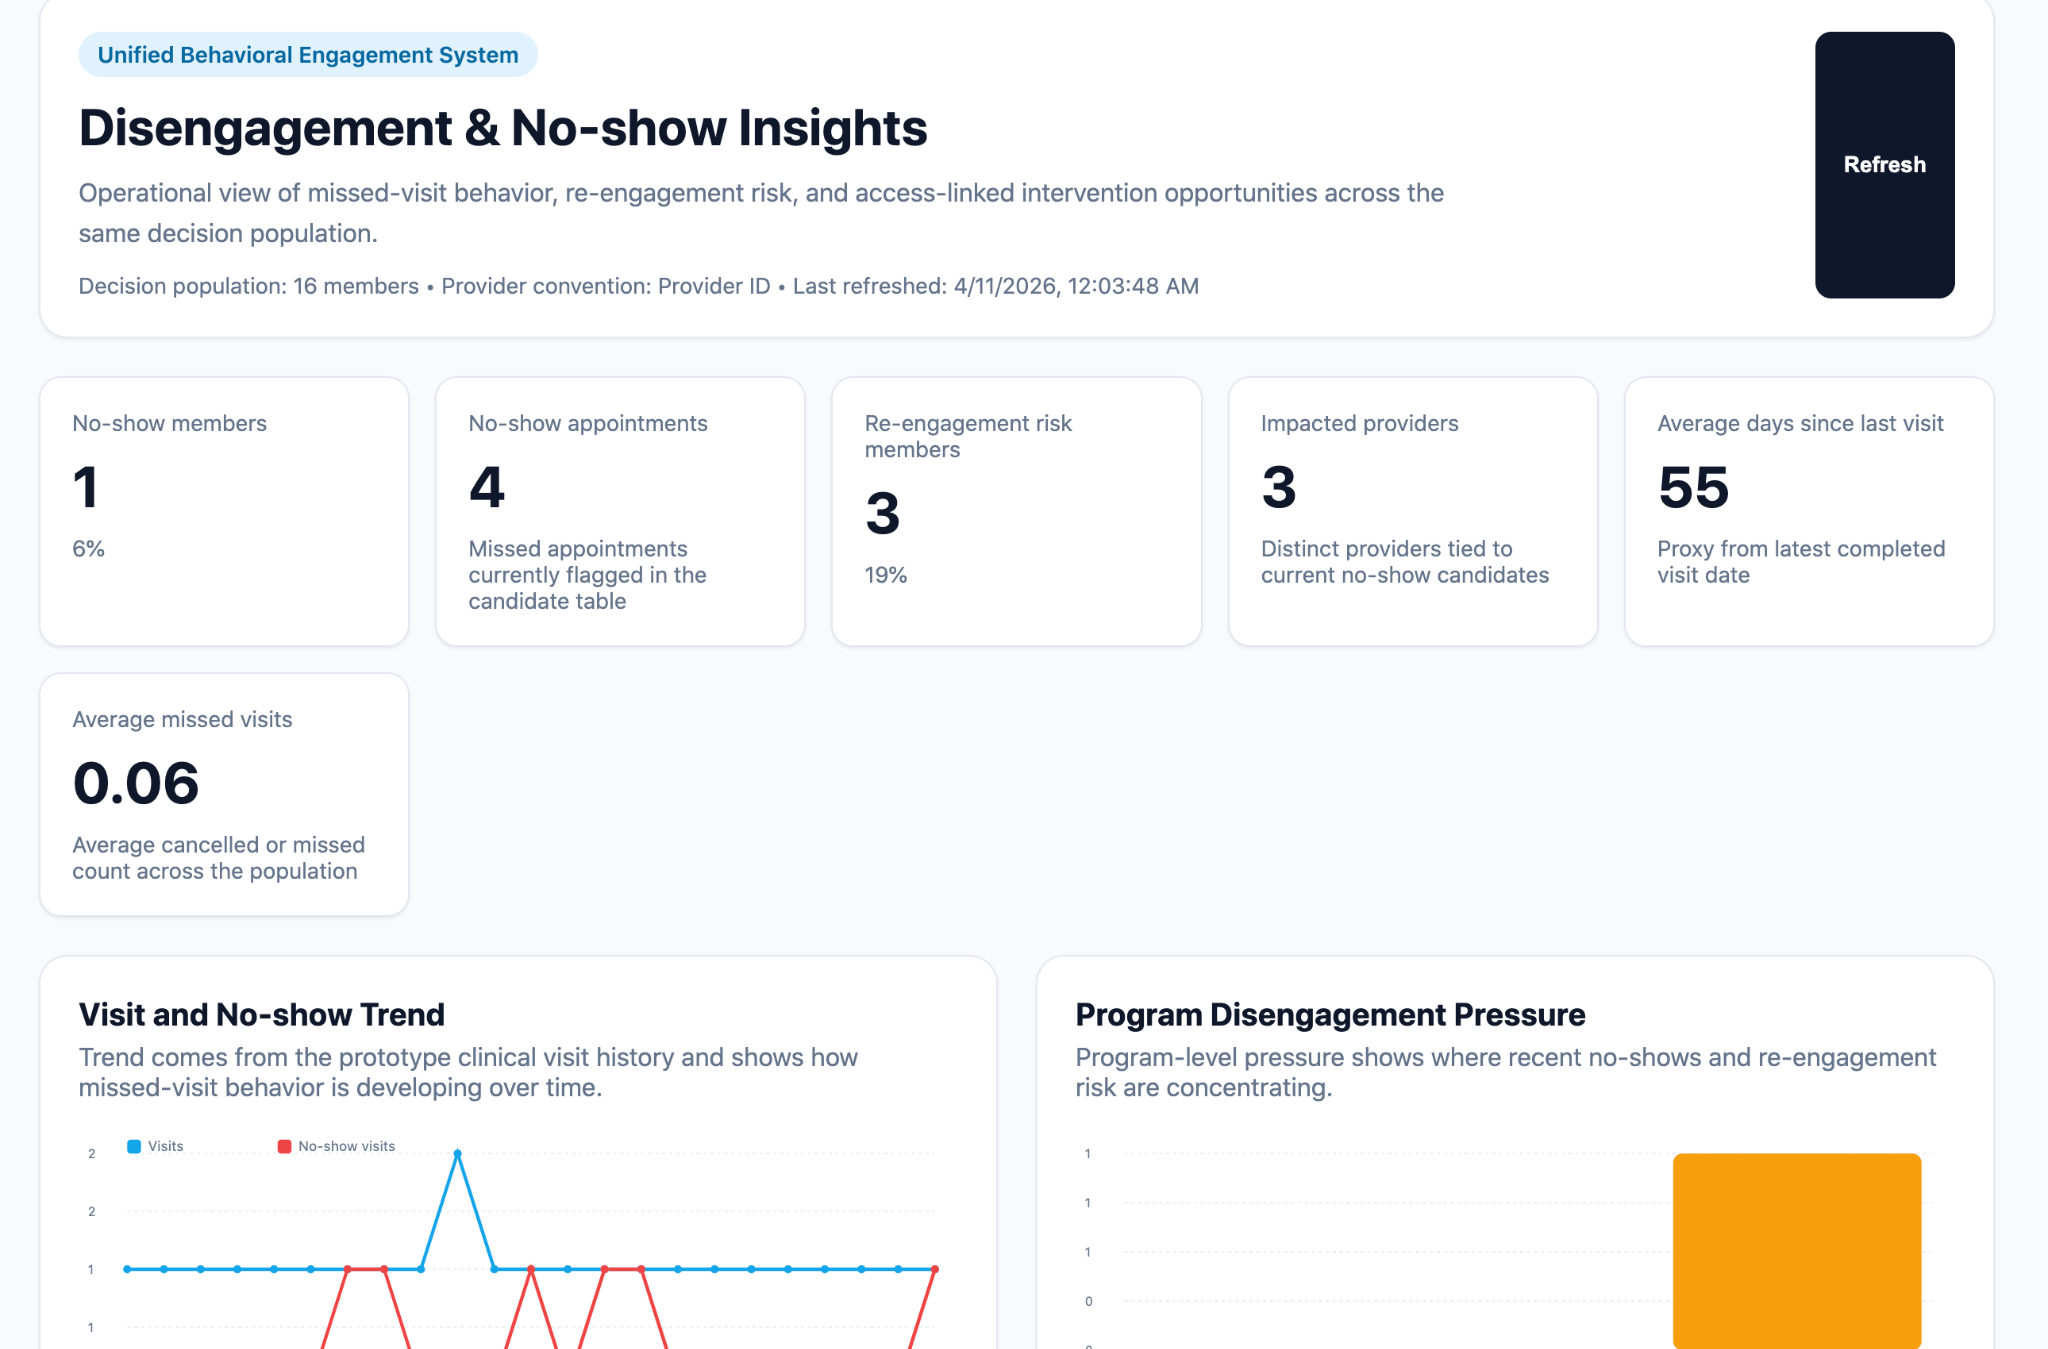This screenshot has width=2048, height=1349.
Task: Select the Re-engagement risk members card
Action: (1016, 511)
